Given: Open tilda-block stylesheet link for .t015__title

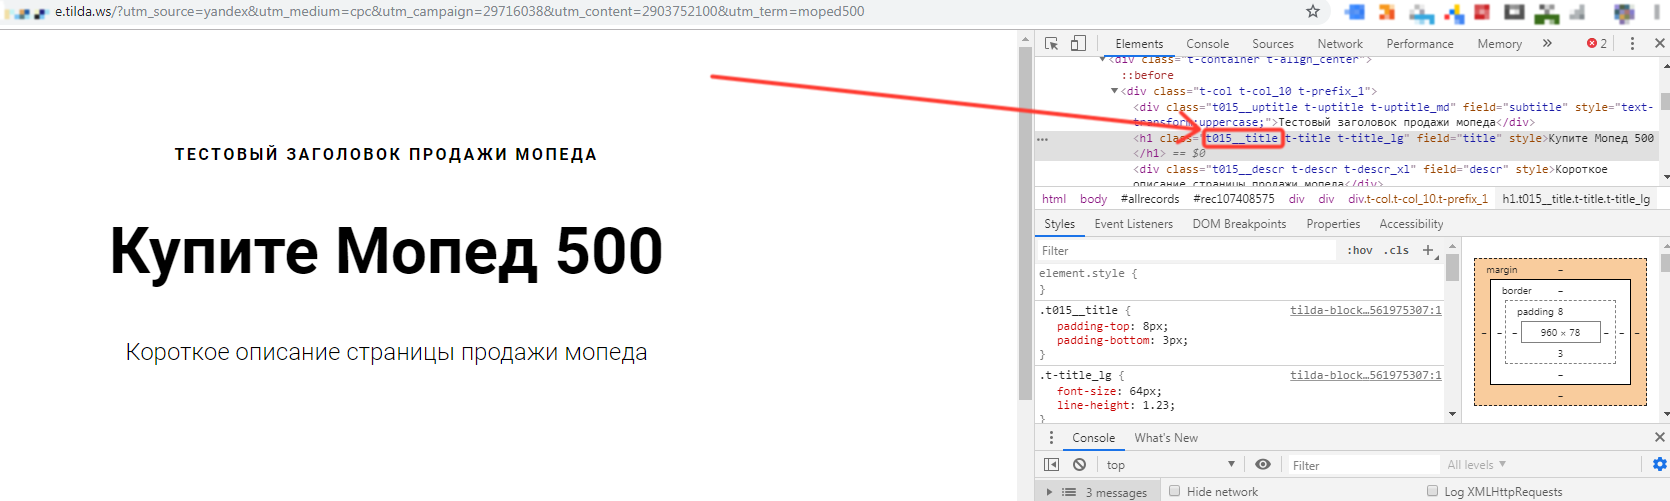Looking at the screenshot, I should (x=1365, y=310).
